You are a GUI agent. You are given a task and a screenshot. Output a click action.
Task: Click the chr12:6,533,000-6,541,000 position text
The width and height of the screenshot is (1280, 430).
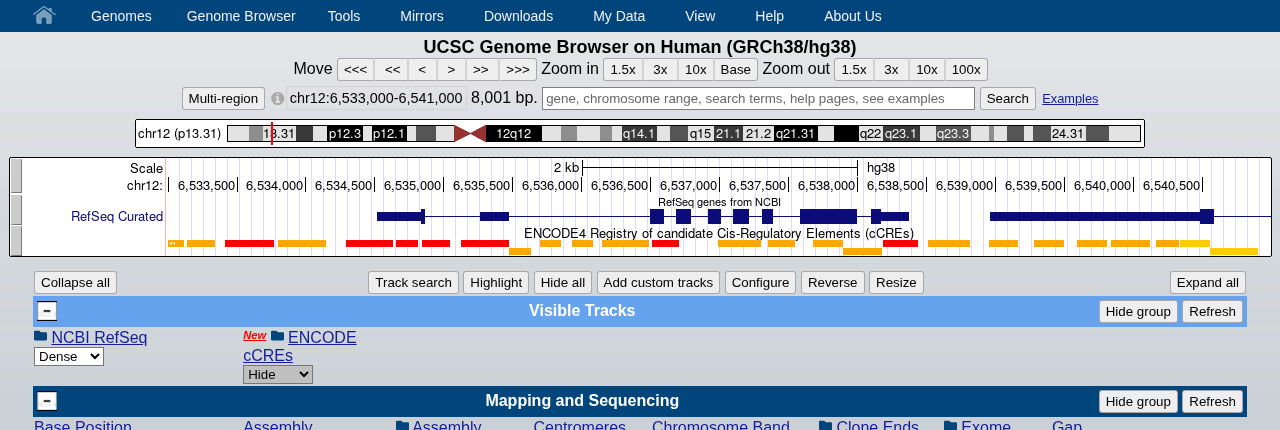pos(376,98)
